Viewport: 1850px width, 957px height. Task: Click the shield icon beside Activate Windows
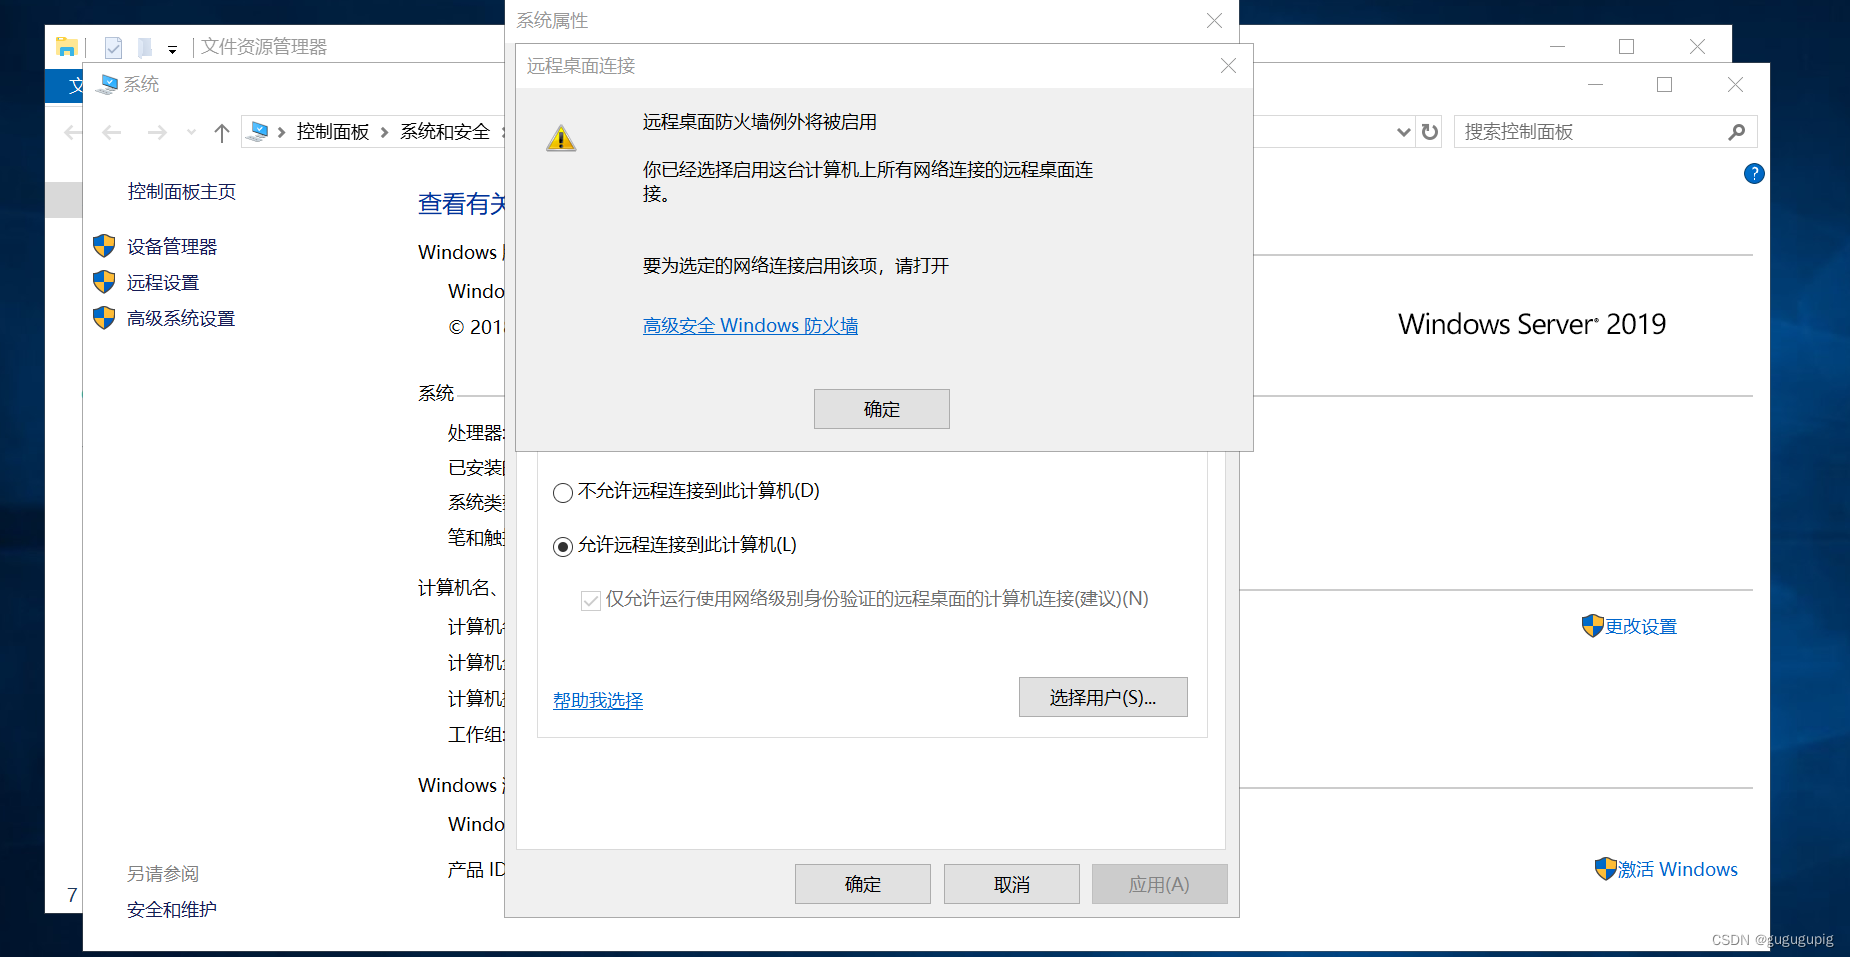coord(1606,869)
